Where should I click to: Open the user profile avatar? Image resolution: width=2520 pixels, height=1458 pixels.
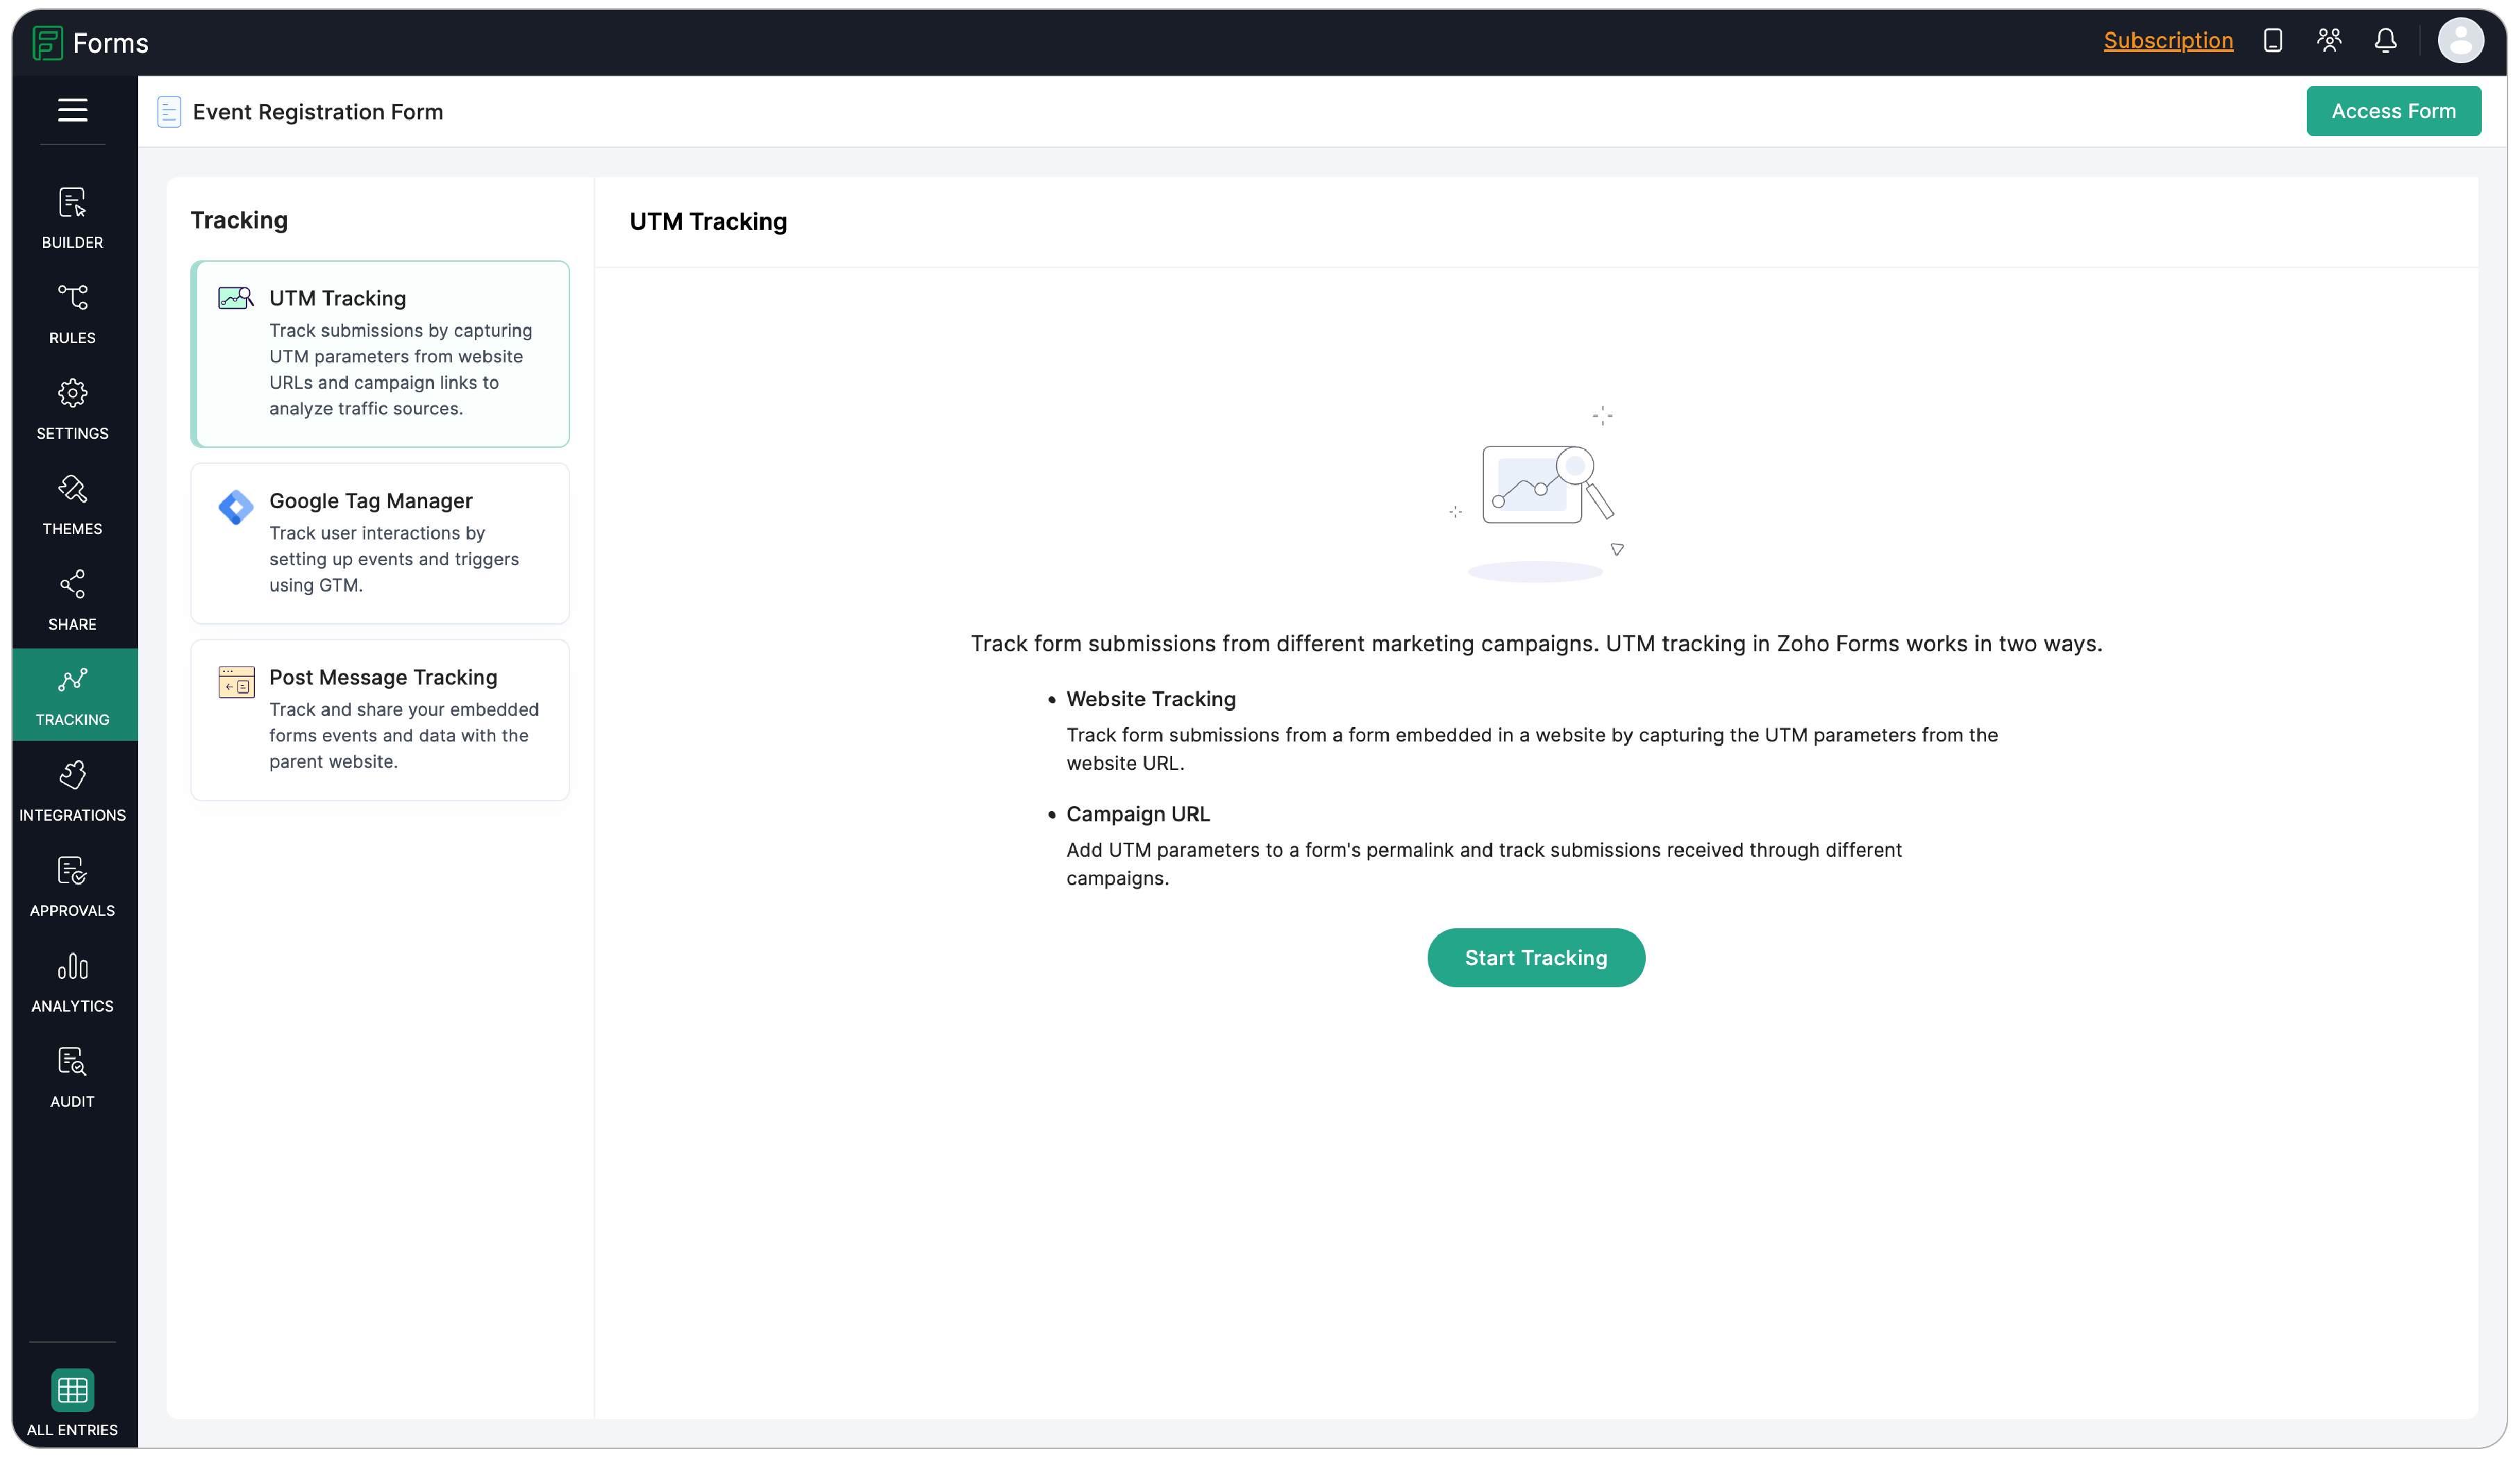(2460, 41)
